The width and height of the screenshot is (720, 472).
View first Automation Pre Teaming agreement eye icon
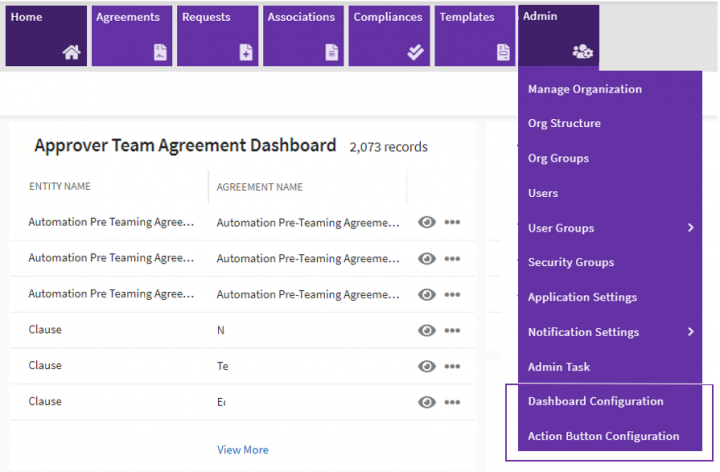tap(427, 222)
